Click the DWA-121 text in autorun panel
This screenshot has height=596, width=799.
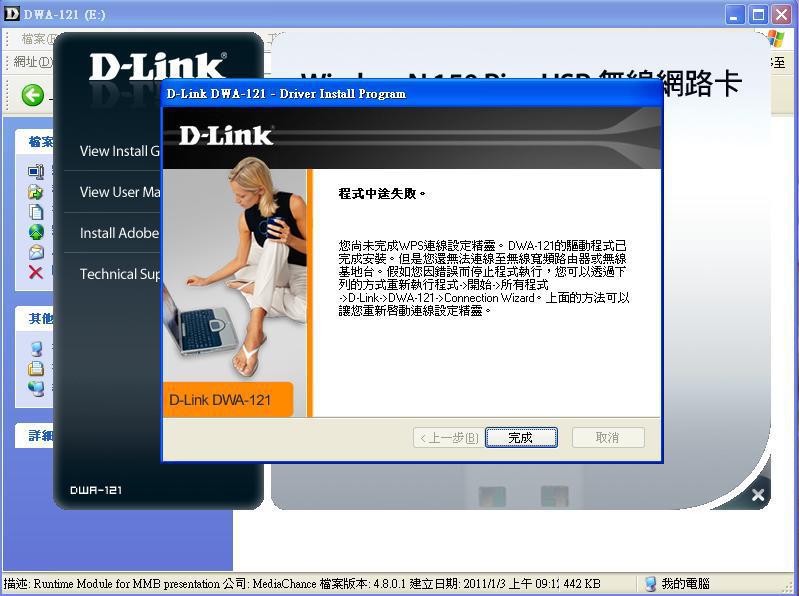[x=96, y=490]
